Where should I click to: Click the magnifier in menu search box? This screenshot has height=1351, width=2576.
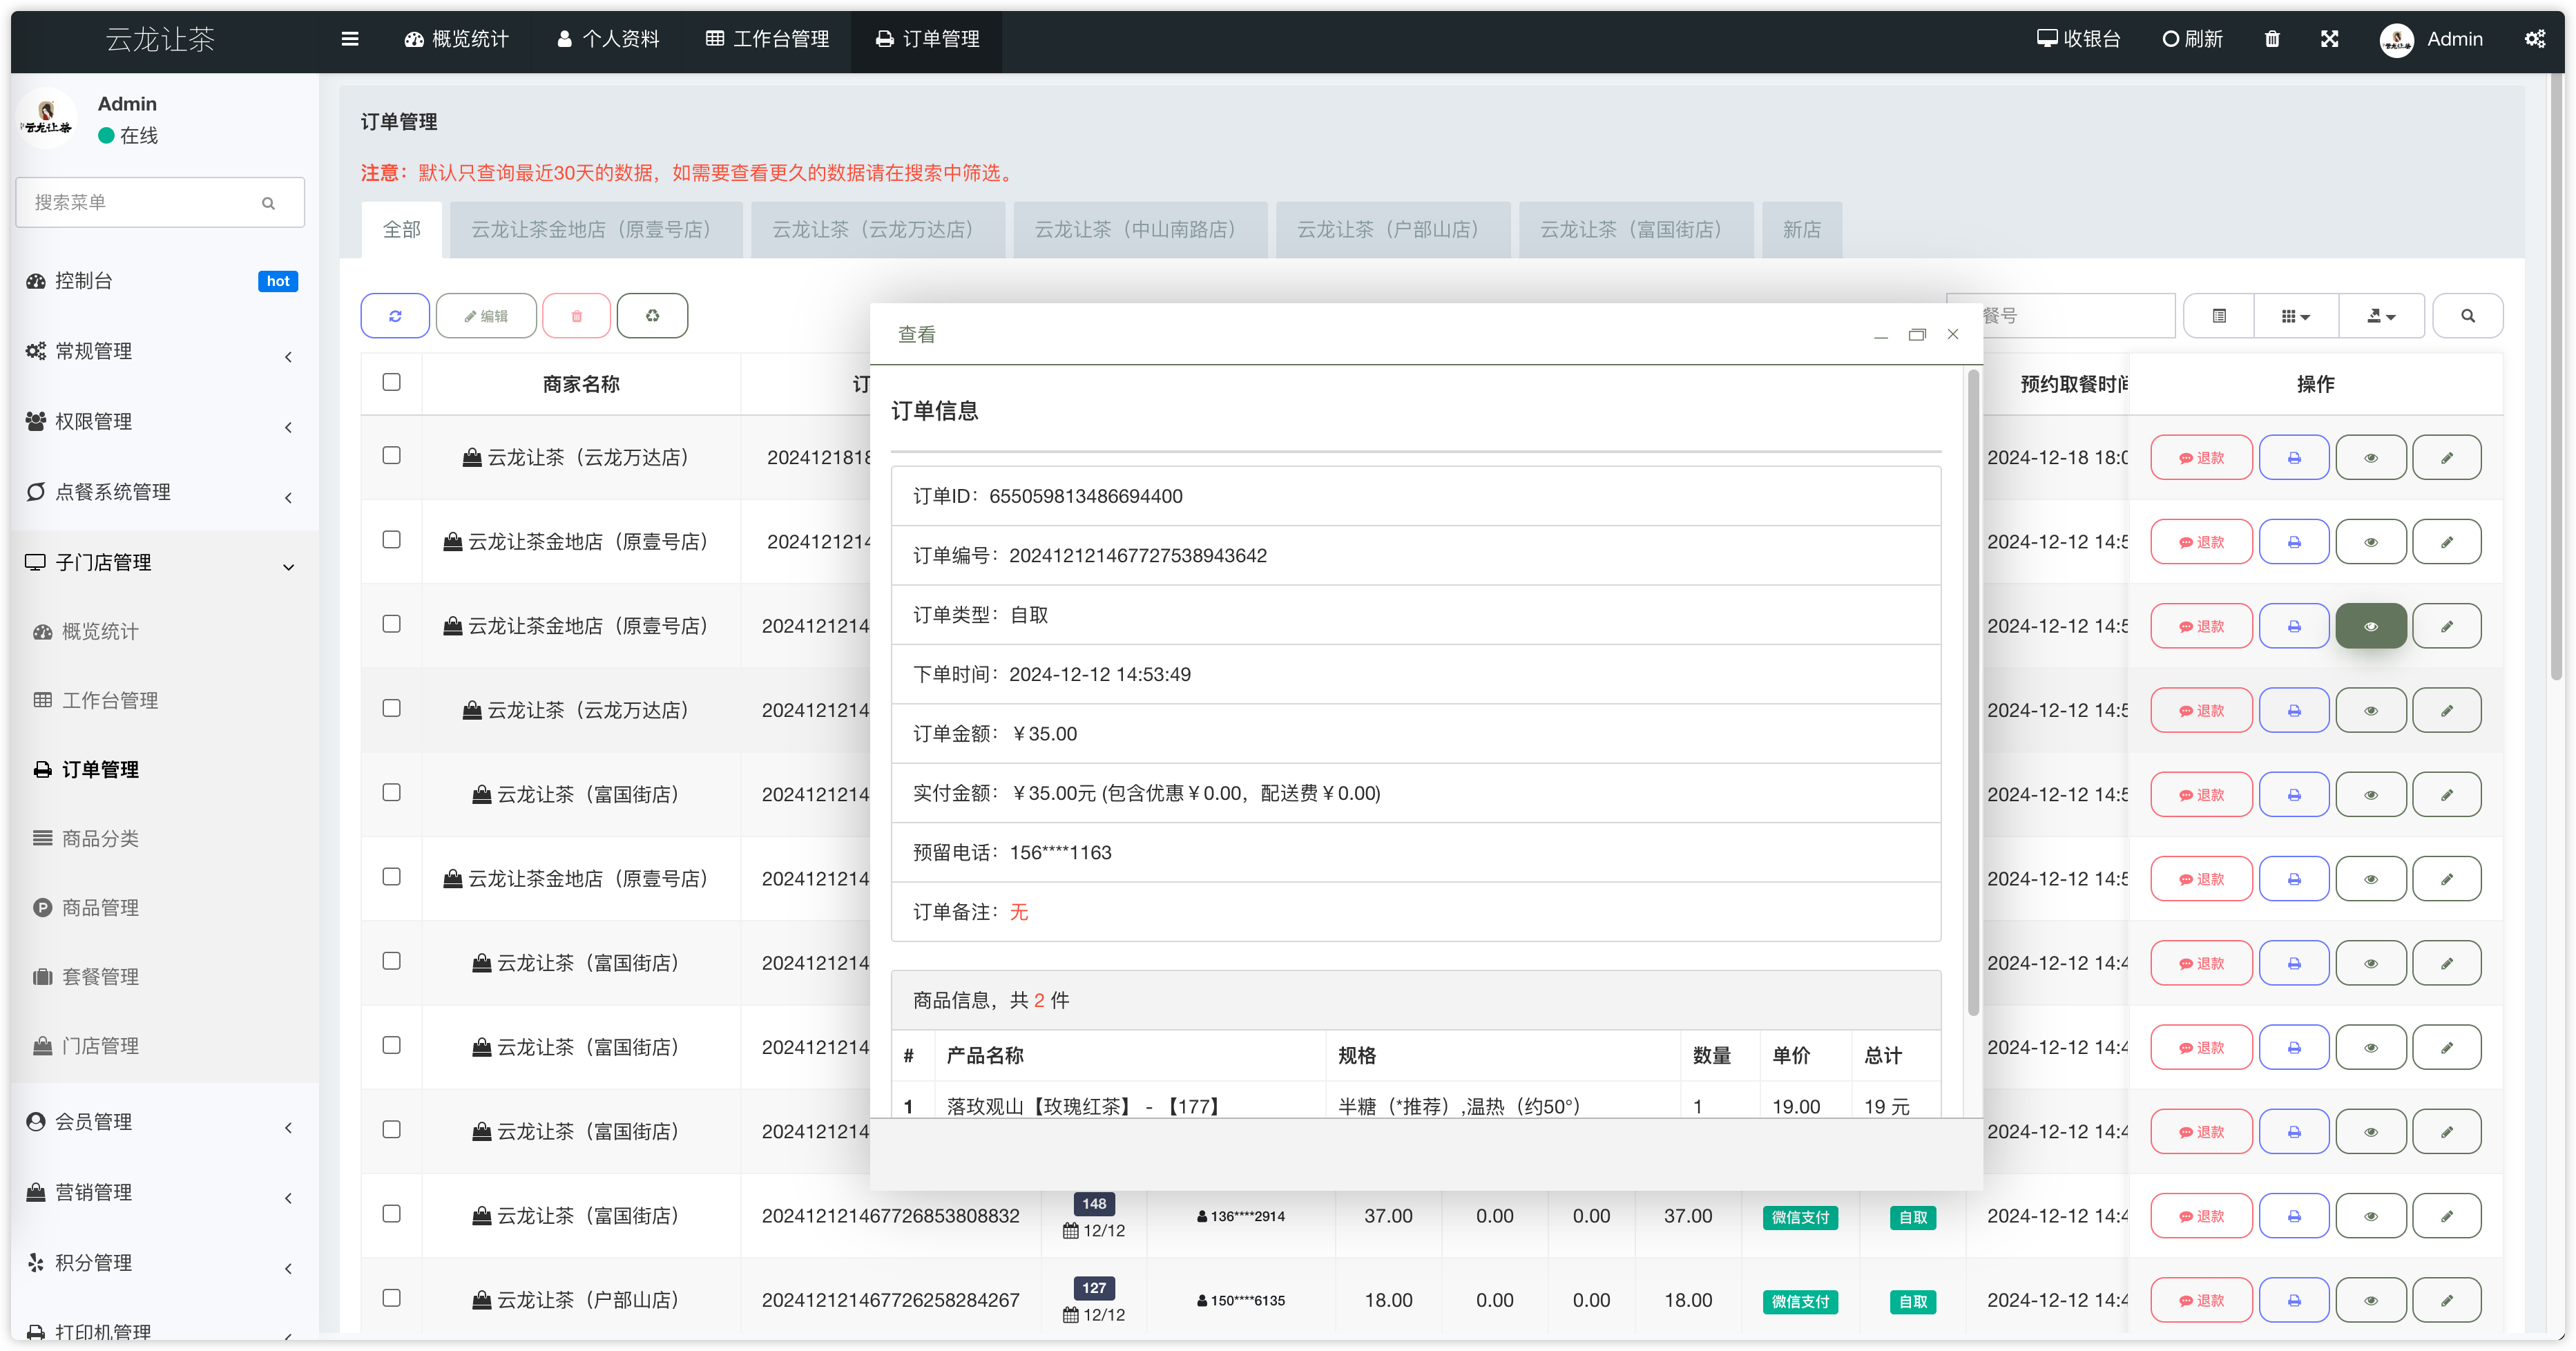tap(268, 203)
